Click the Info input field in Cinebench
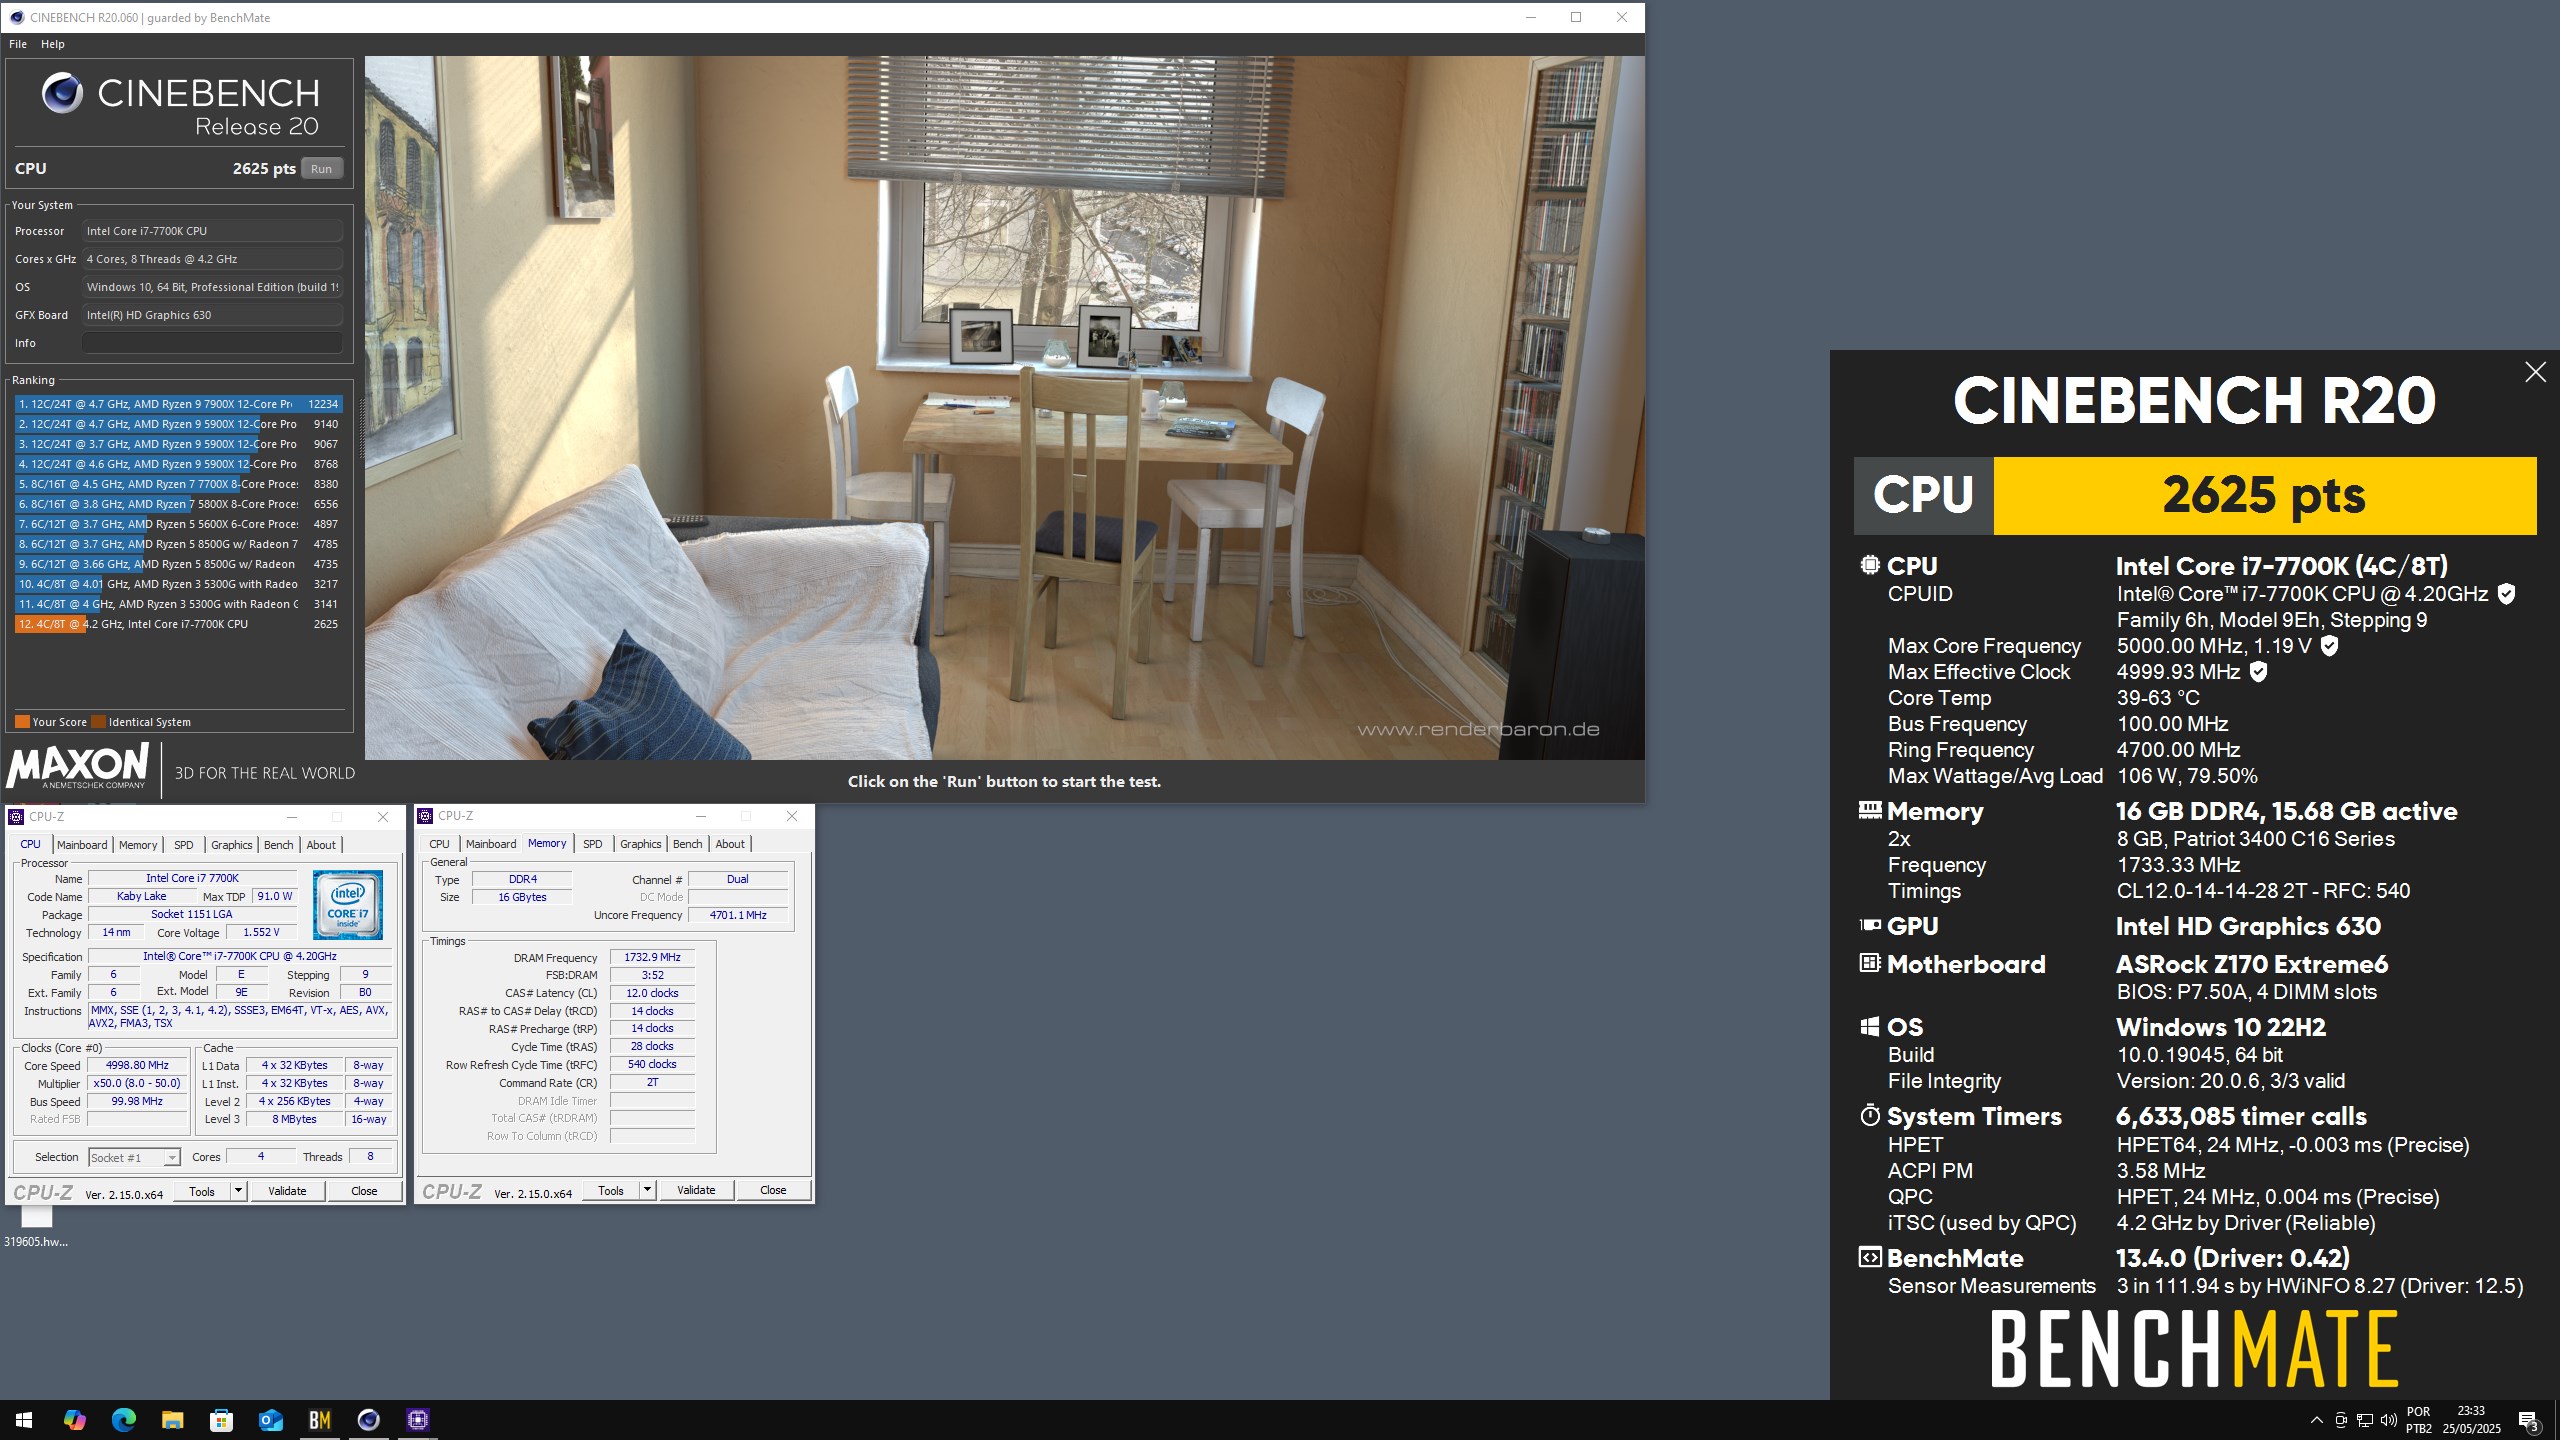The height and width of the screenshot is (1440, 2560). 212,342
